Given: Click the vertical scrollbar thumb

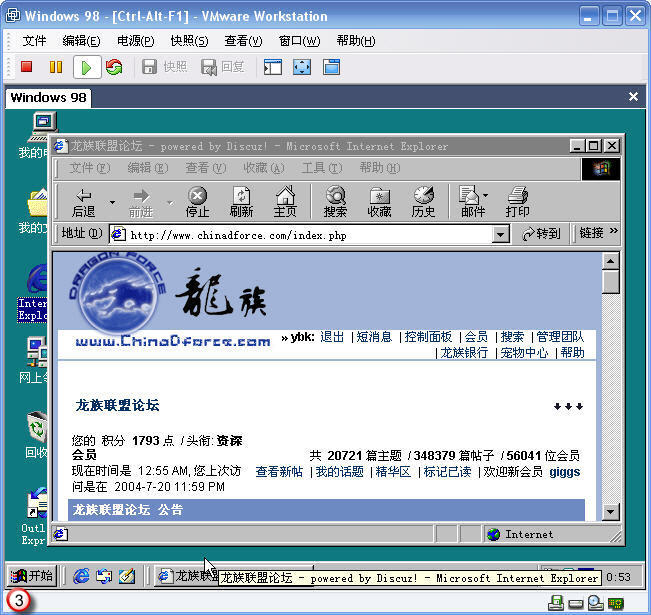Looking at the screenshot, I should pyautogui.click(x=610, y=282).
